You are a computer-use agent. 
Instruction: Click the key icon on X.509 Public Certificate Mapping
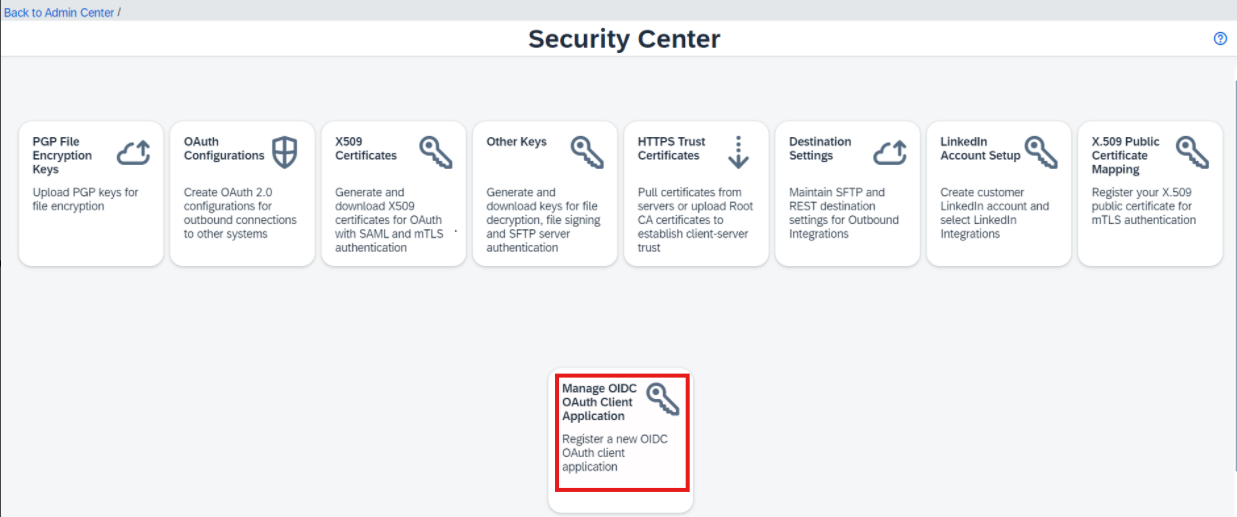(x=1193, y=152)
